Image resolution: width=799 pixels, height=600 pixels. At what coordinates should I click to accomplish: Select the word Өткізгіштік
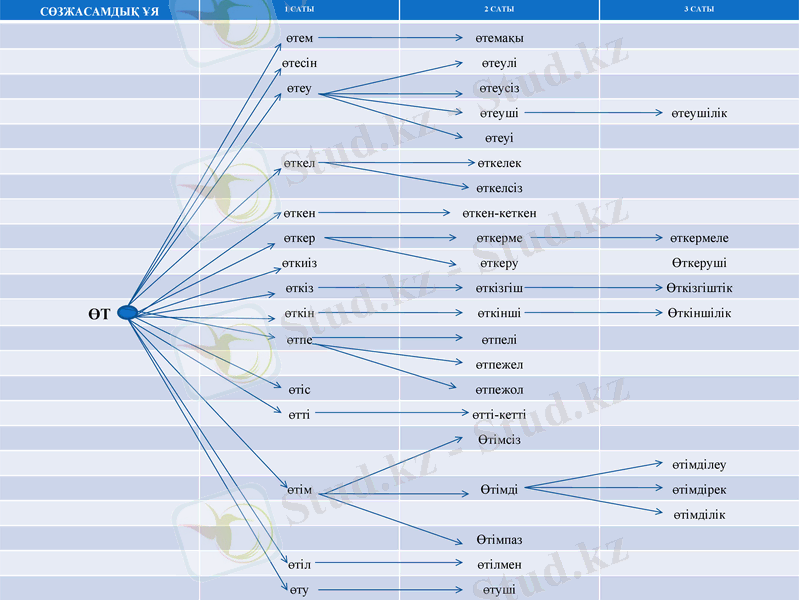click(x=699, y=288)
